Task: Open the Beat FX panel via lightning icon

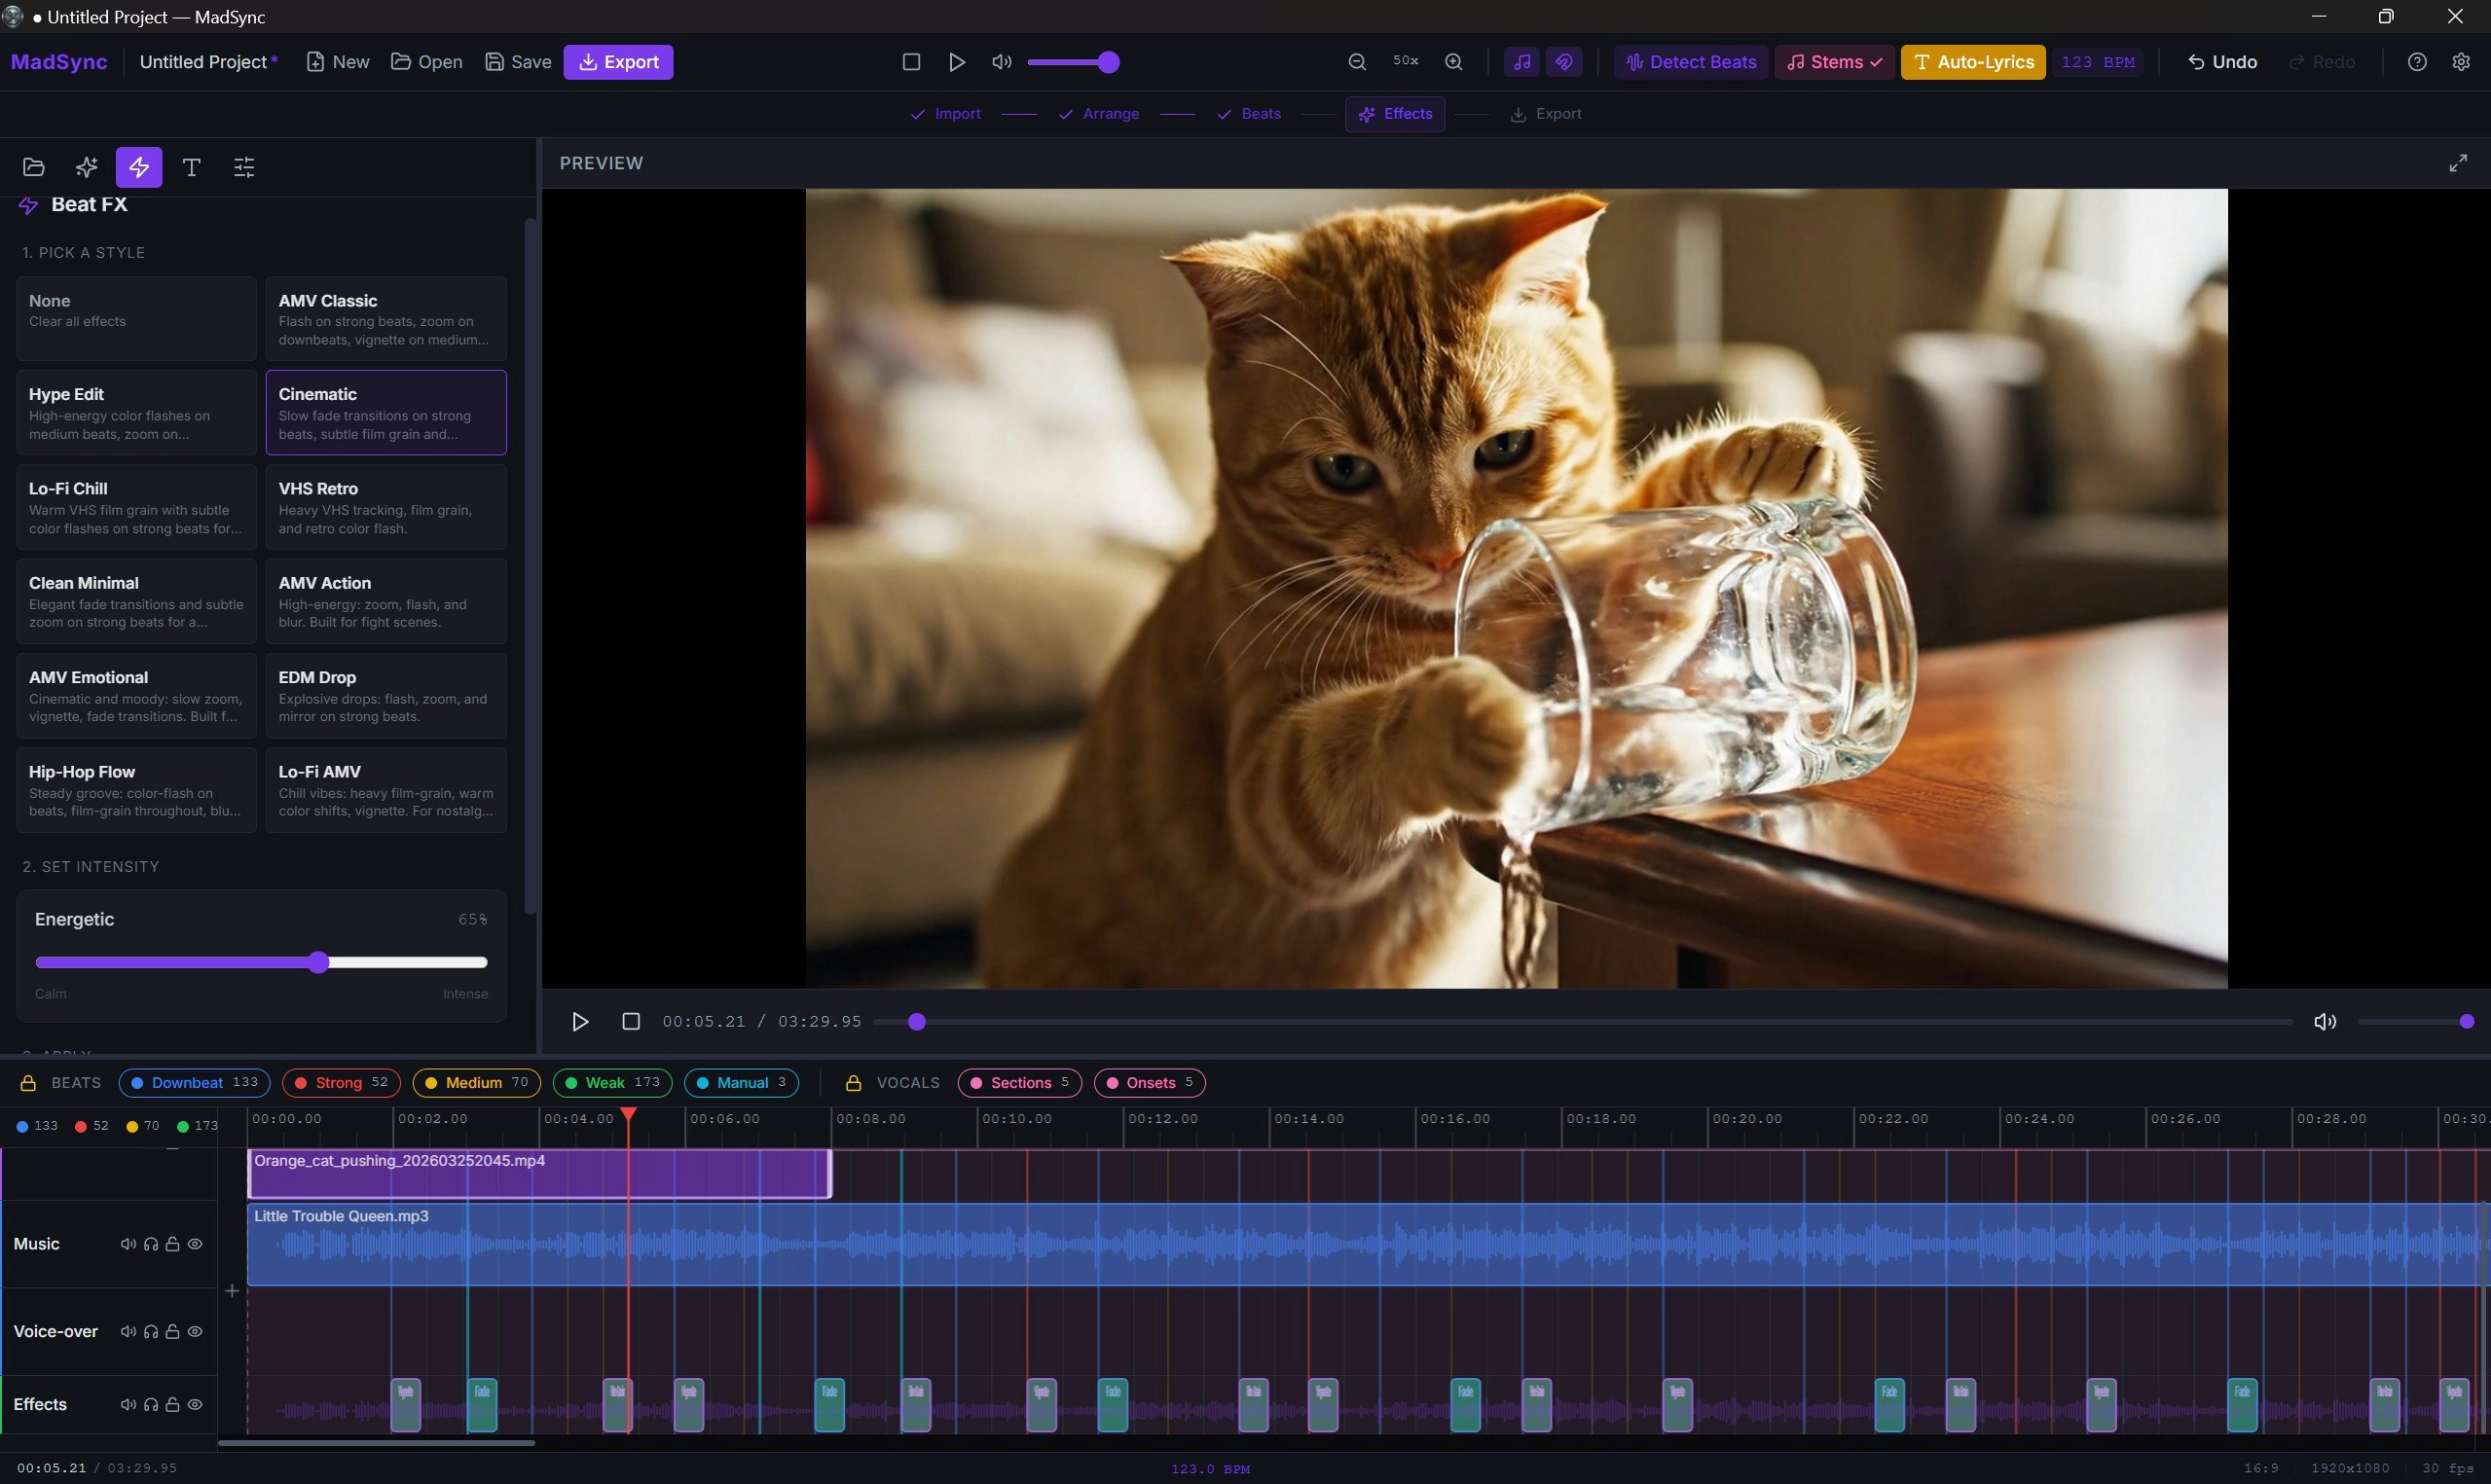Action: [x=138, y=167]
